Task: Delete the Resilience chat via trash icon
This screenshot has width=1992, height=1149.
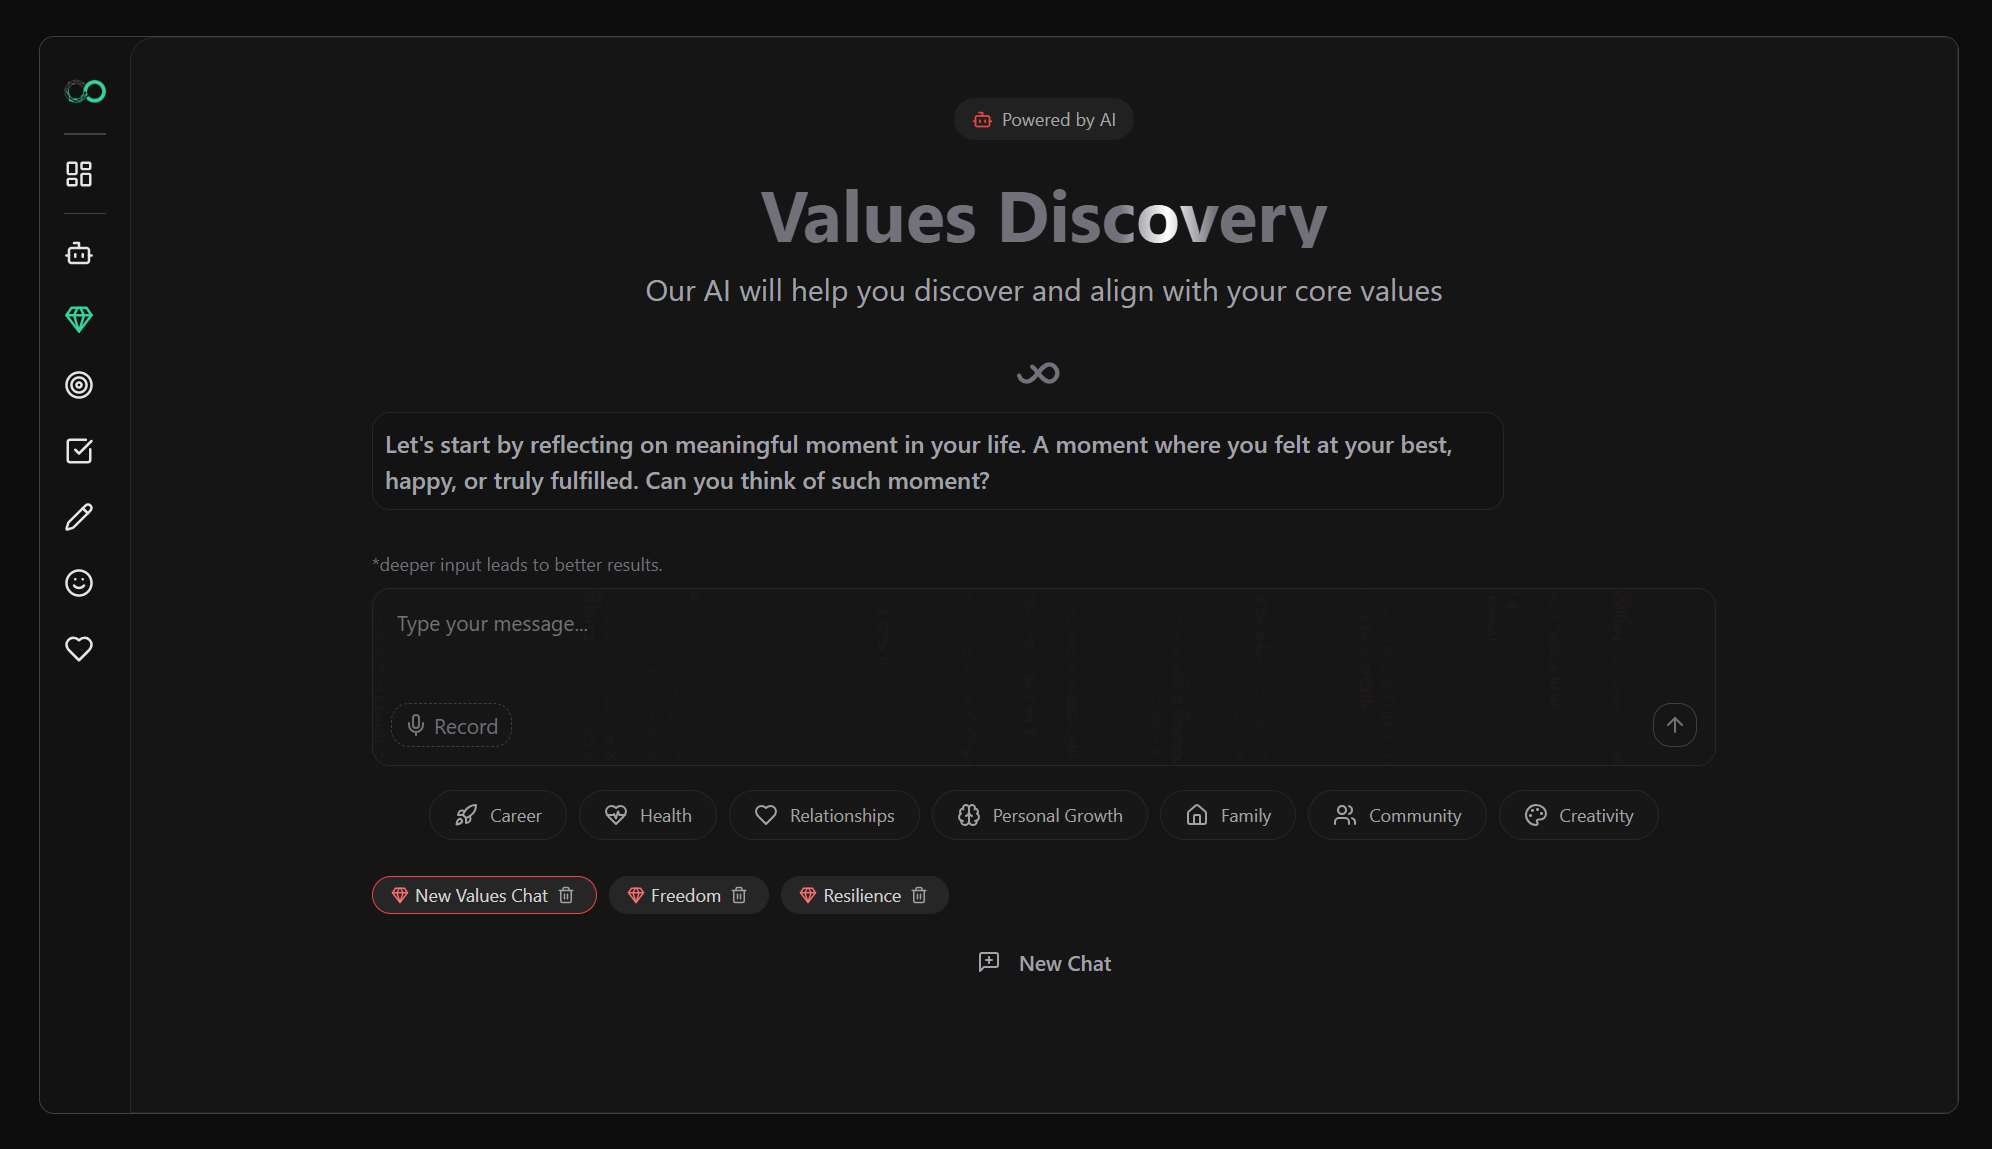Action: pyautogui.click(x=920, y=895)
